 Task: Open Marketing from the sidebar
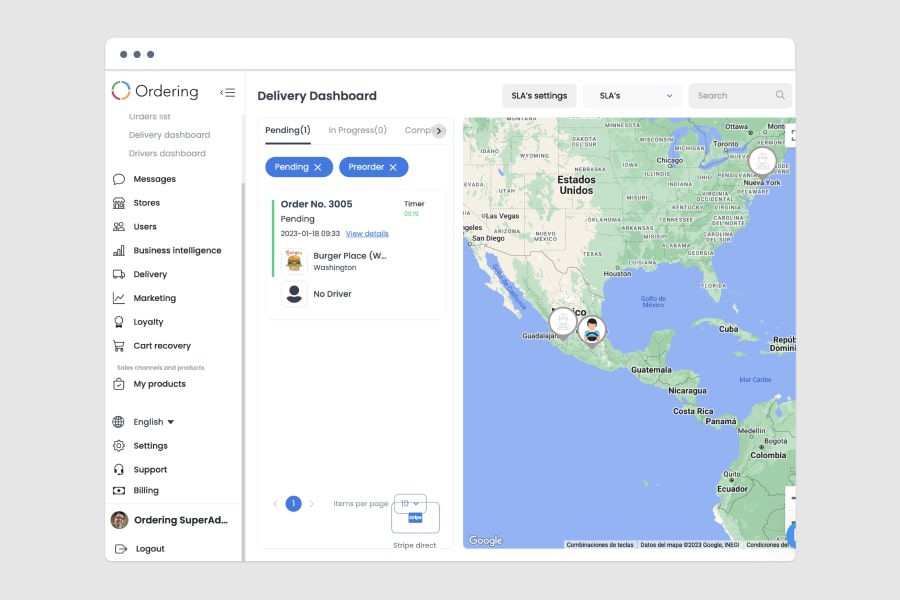[x=154, y=298]
